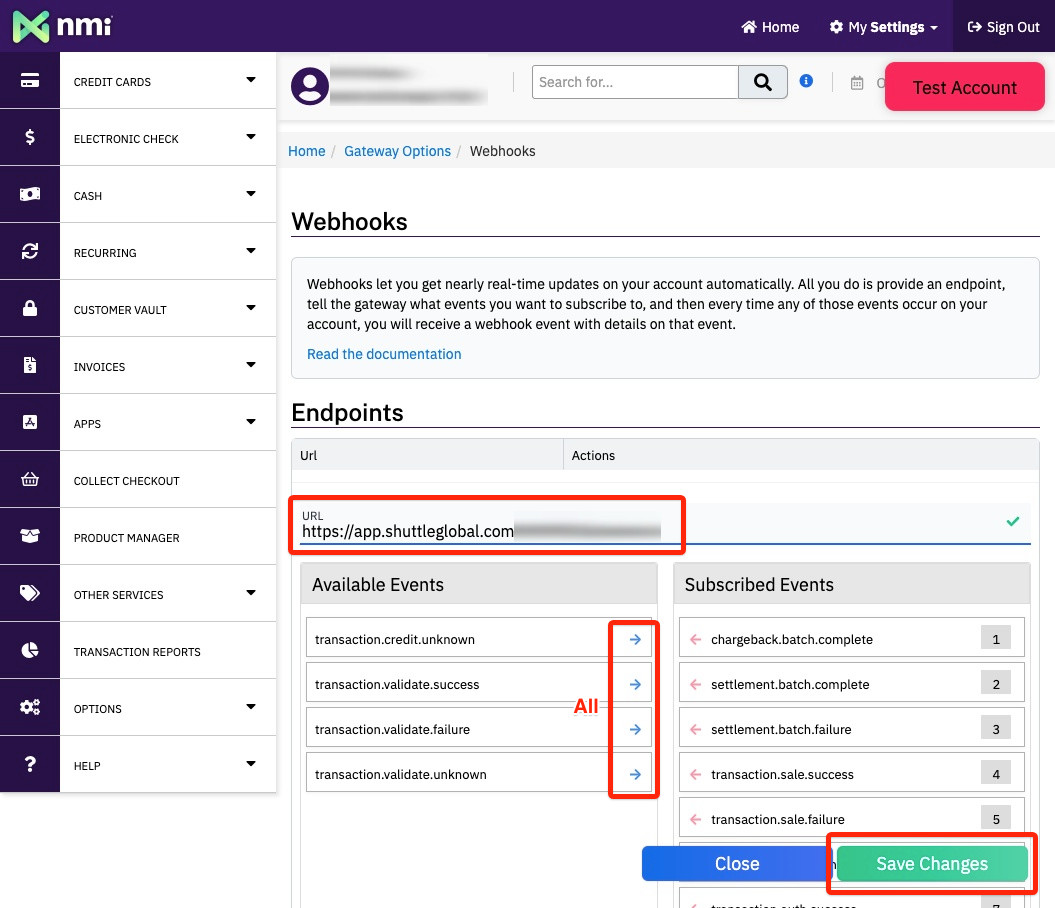This screenshot has height=908, width=1055.
Task: Open Product Manager in sidebar
Action: pos(126,538)
